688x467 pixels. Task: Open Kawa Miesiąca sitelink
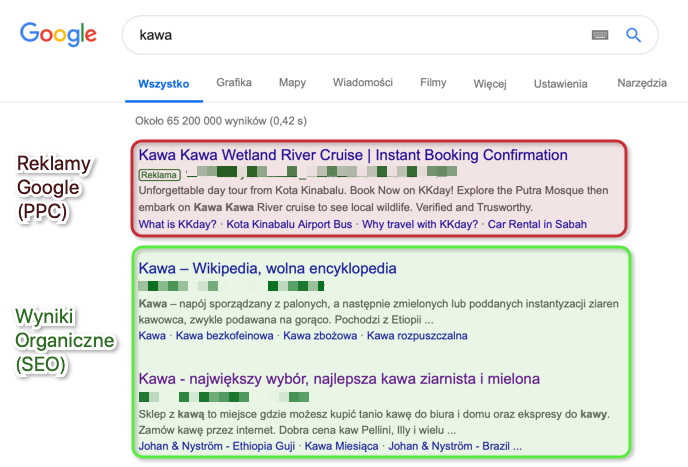[x=341, y=446]
